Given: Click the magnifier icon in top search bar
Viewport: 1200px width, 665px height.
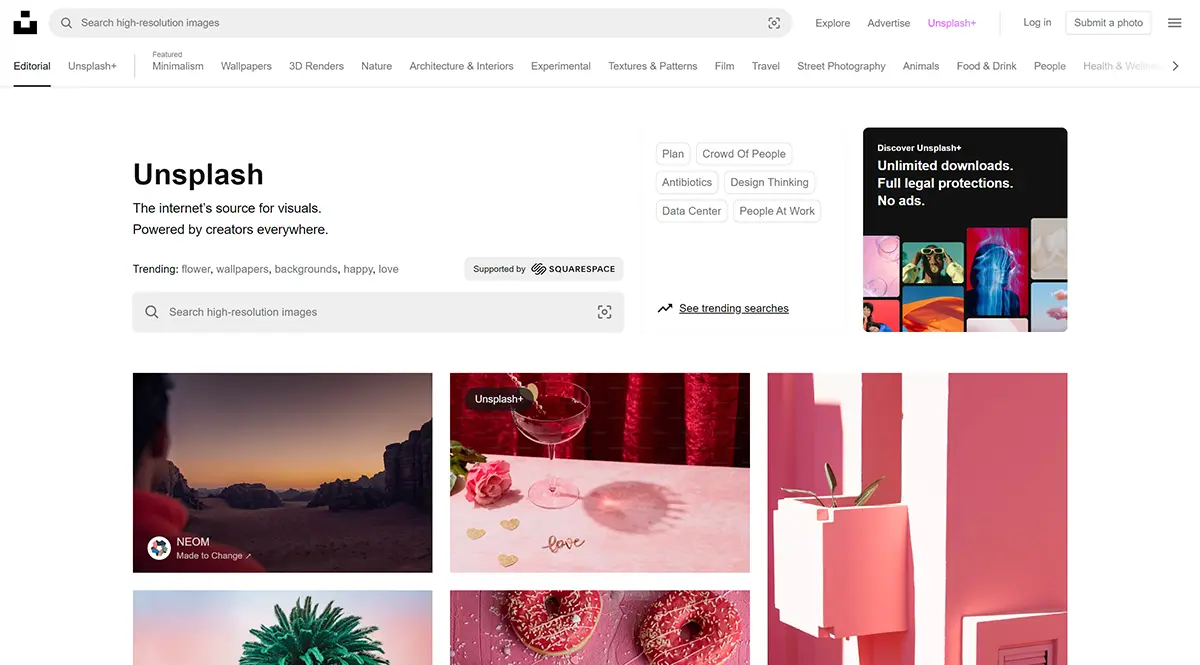Looking at the screenshot, I should 67,23.
